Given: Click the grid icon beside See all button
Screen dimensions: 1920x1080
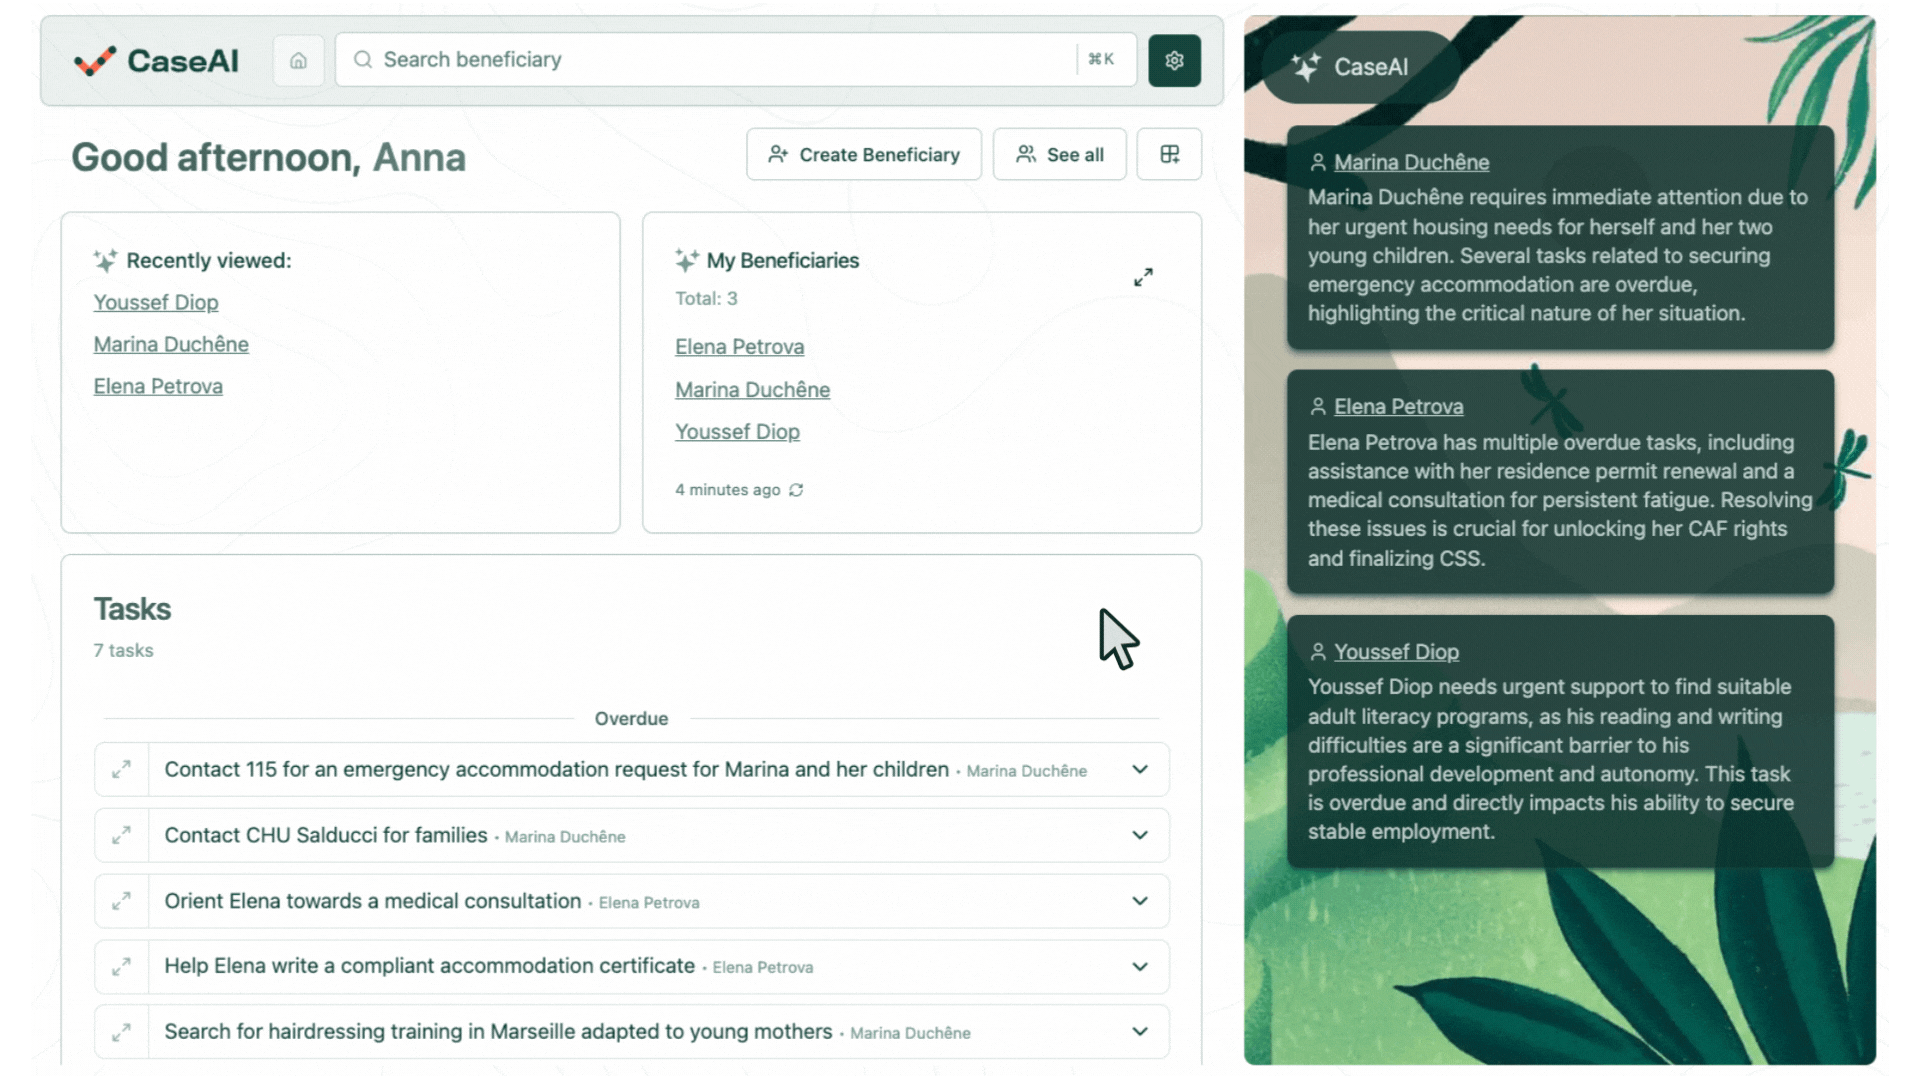Looking at the screenshot, I should click(1168, 154).
